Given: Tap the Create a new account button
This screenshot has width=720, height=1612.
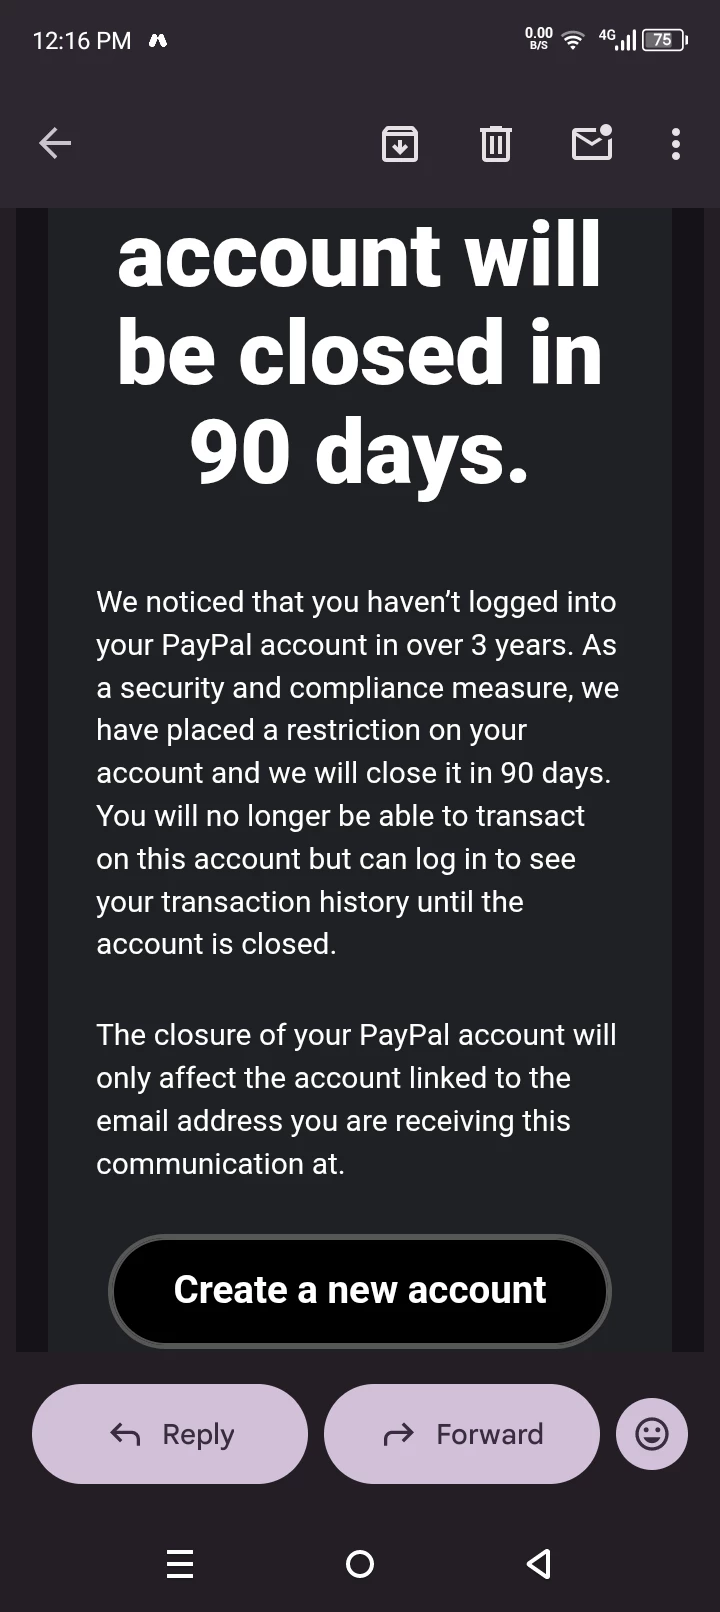Looking at the screenshot, I should [x=360, y=1290].
